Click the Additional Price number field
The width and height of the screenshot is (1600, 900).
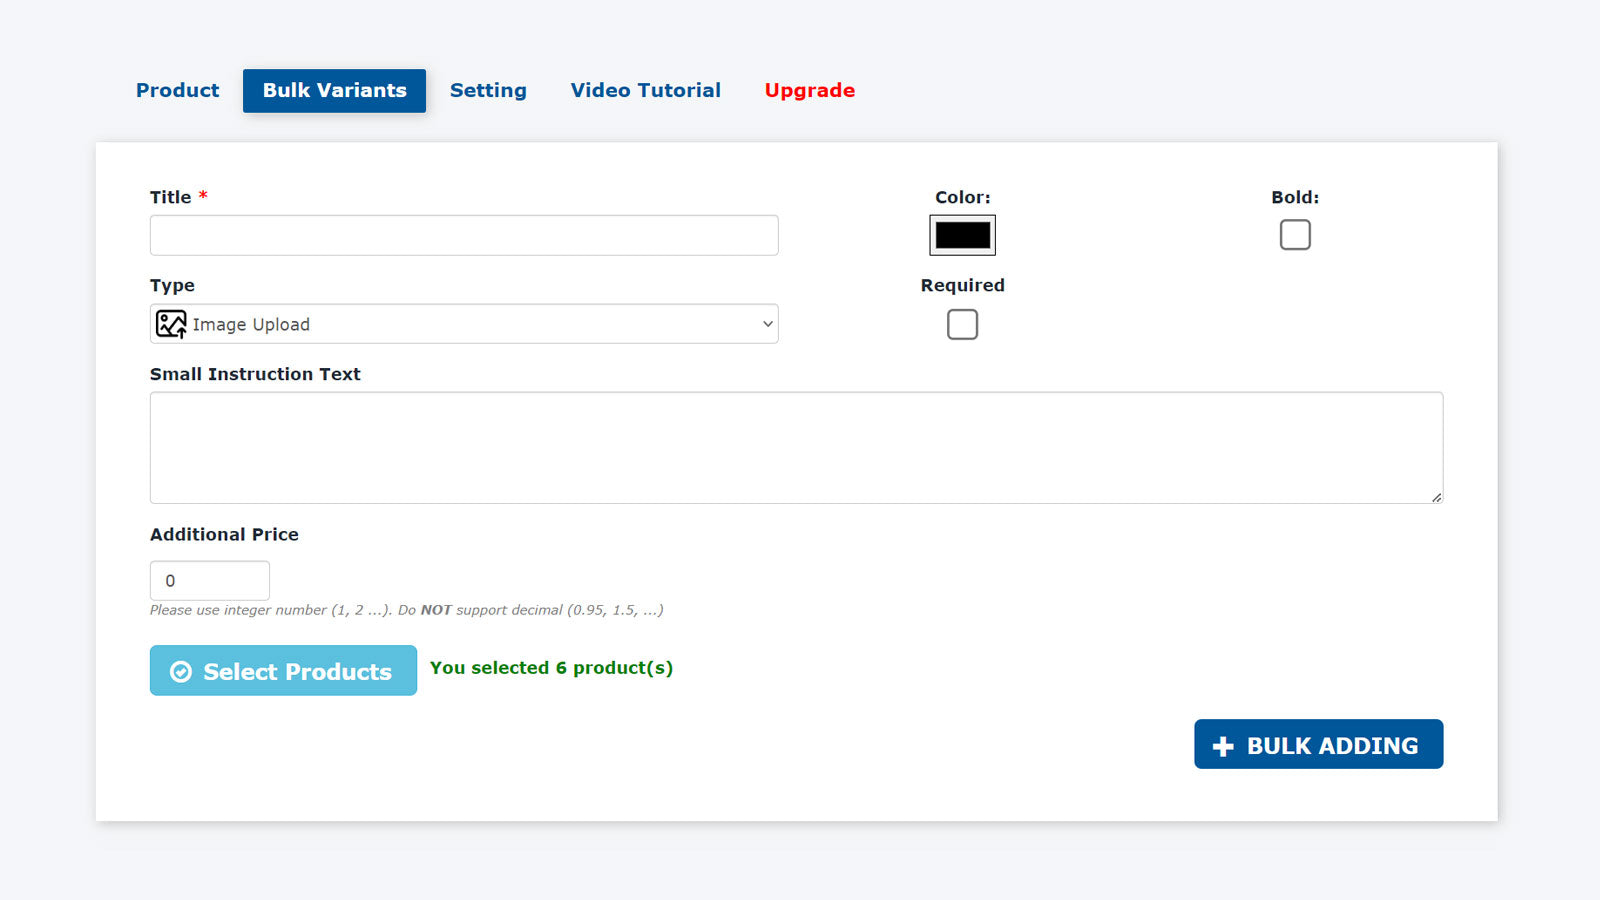point(210,580)
